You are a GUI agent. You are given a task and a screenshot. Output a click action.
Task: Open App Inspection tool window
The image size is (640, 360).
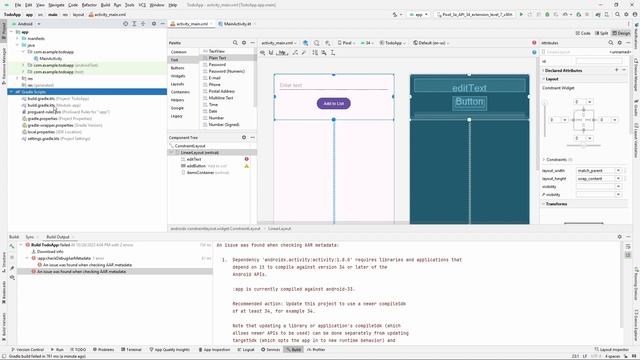(214, 349)
